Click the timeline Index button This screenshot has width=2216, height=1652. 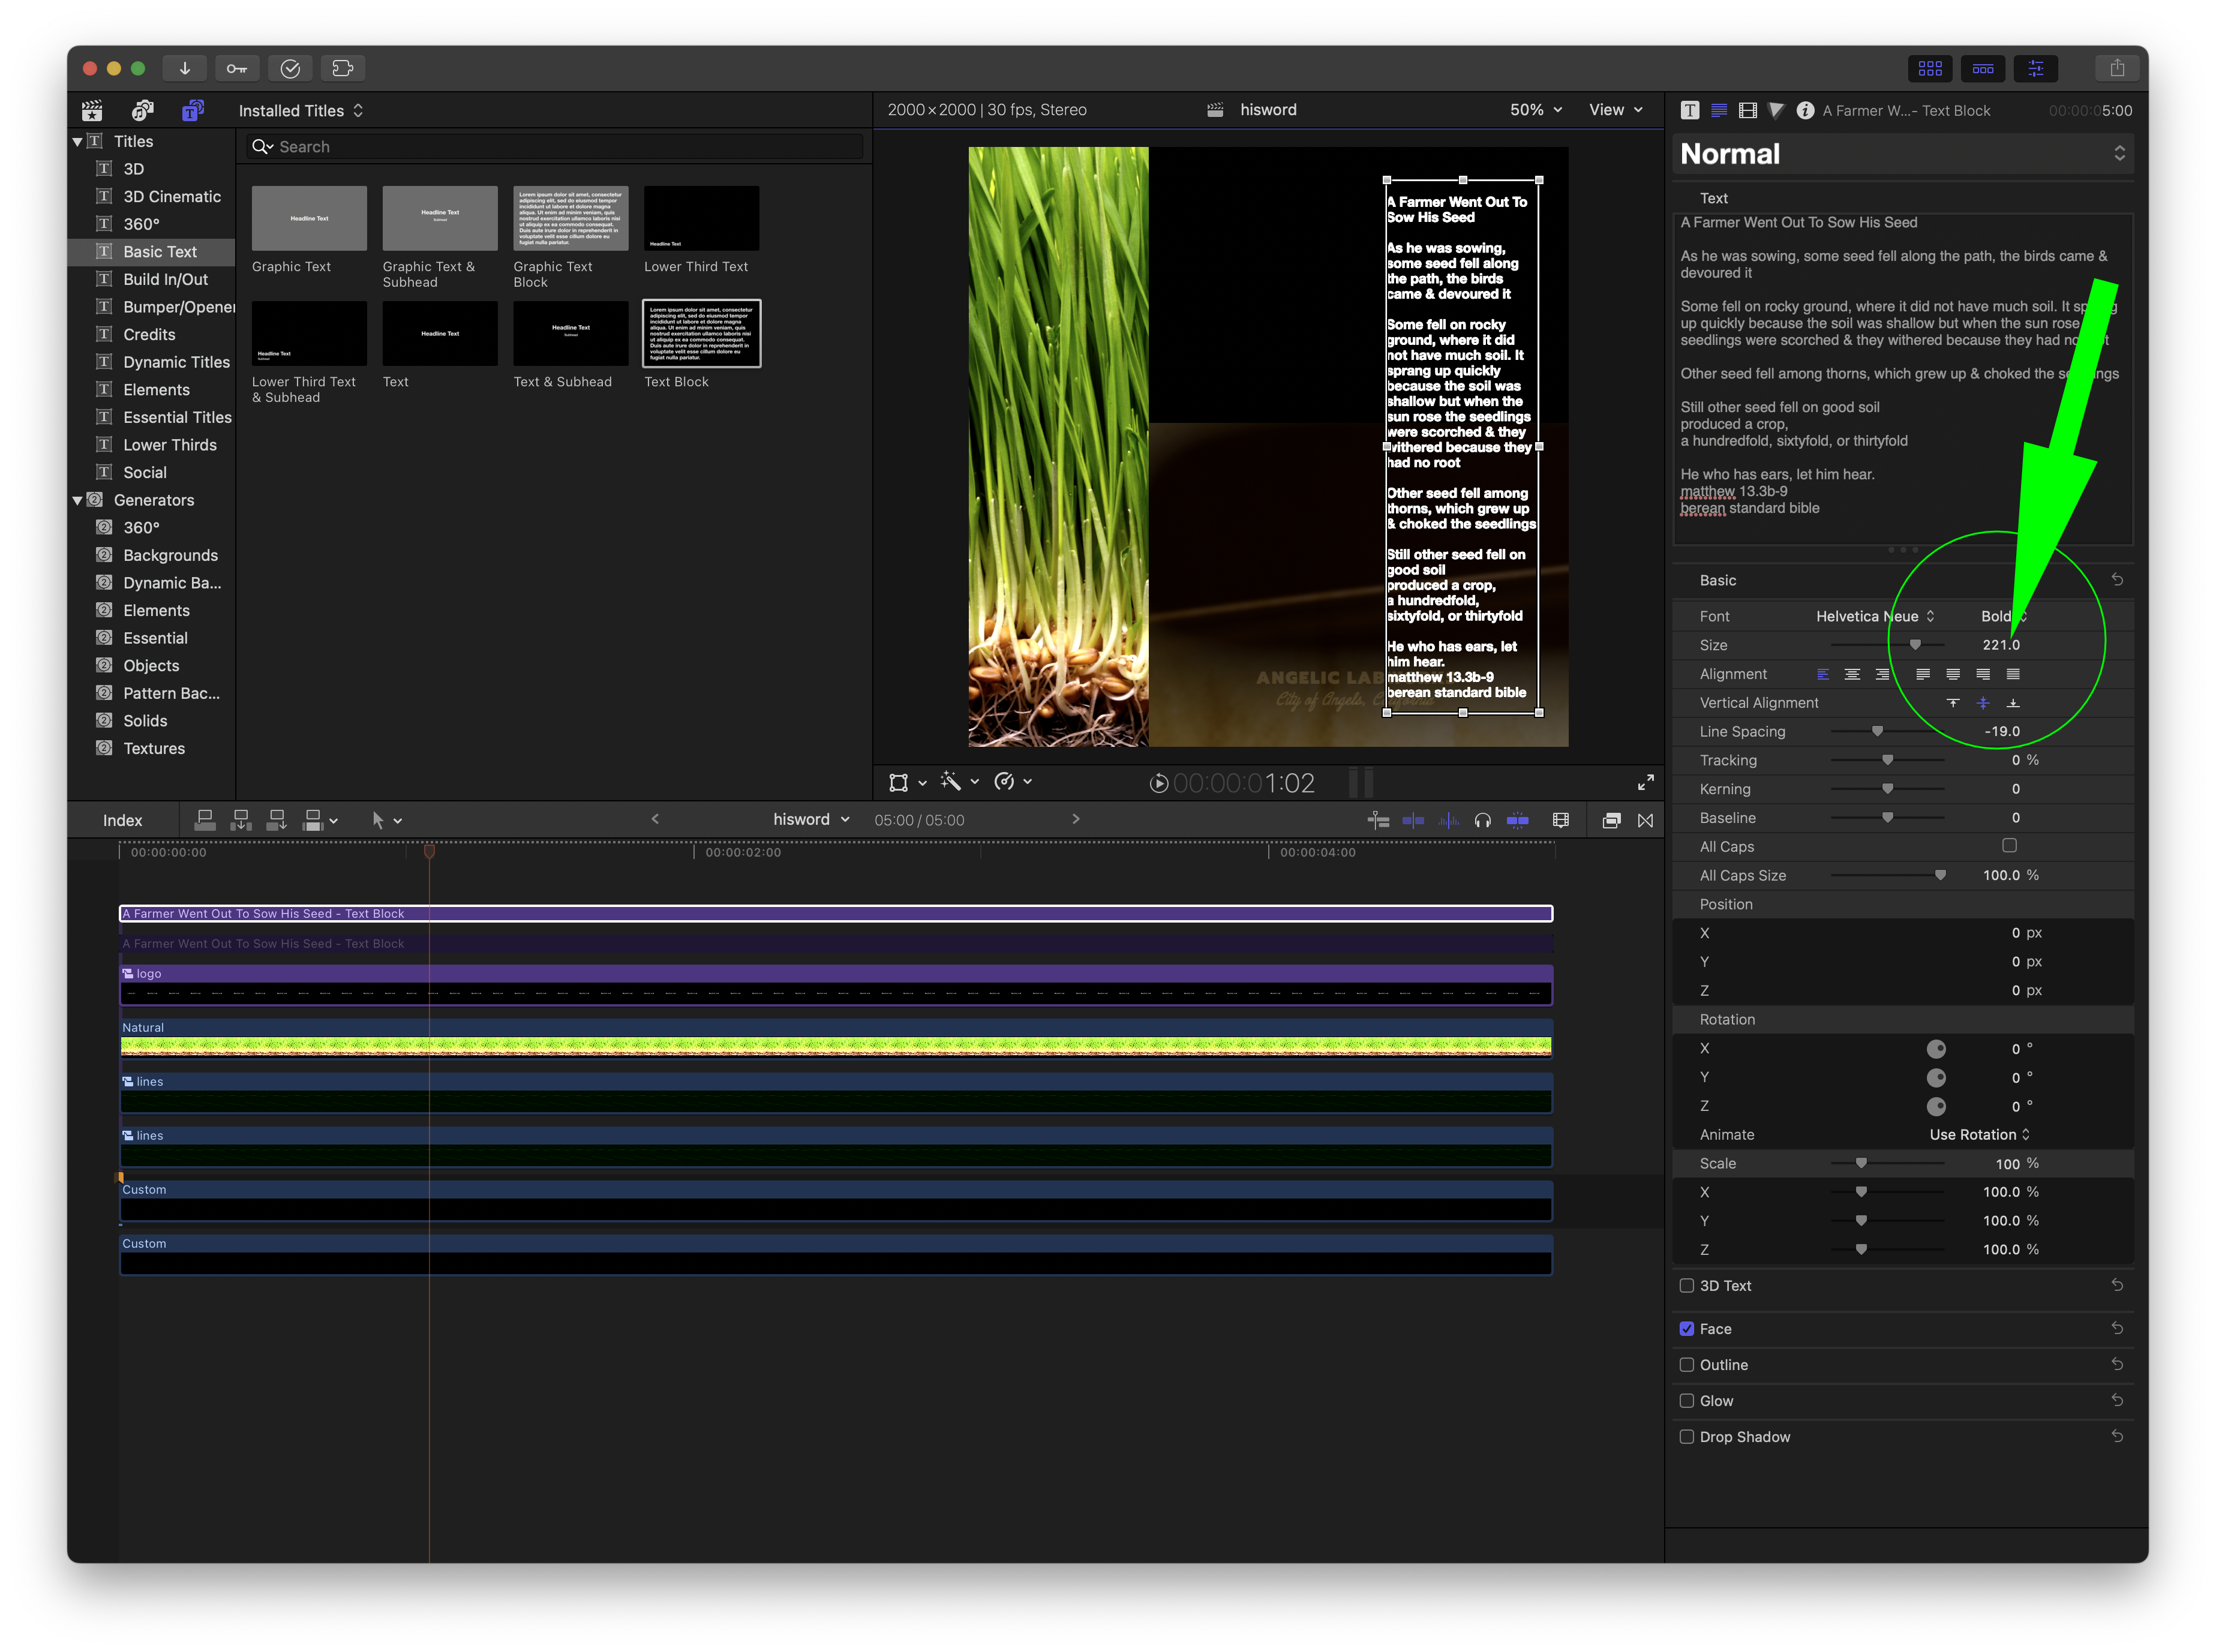click(122, 820)
